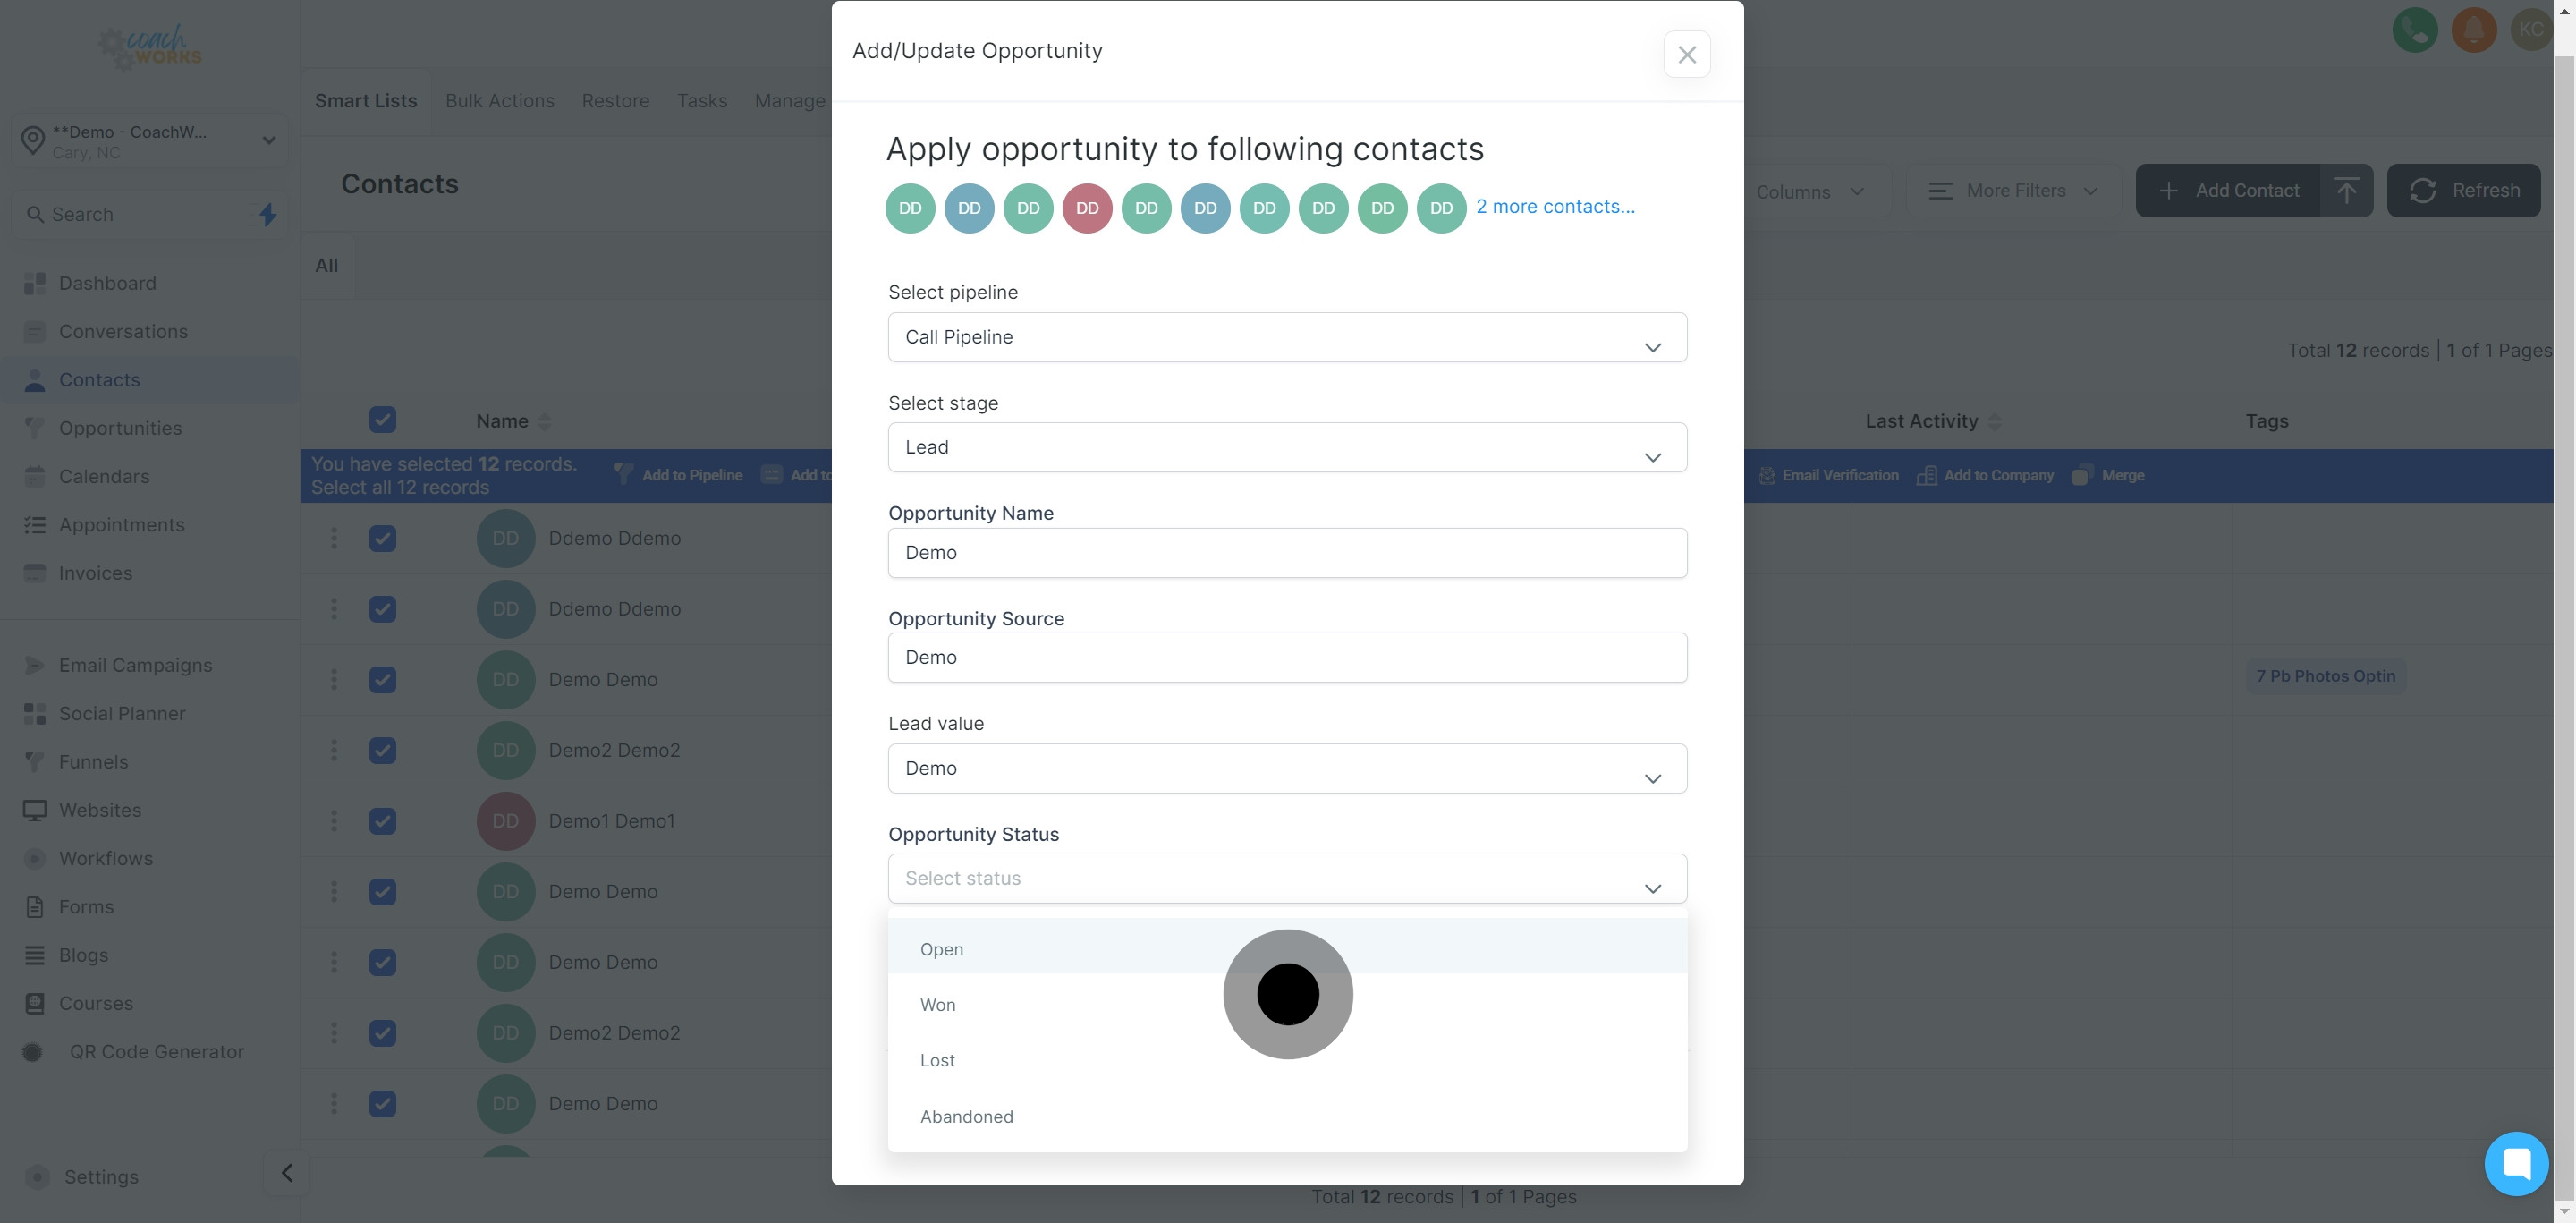Choose Won from the status list

938,1005
